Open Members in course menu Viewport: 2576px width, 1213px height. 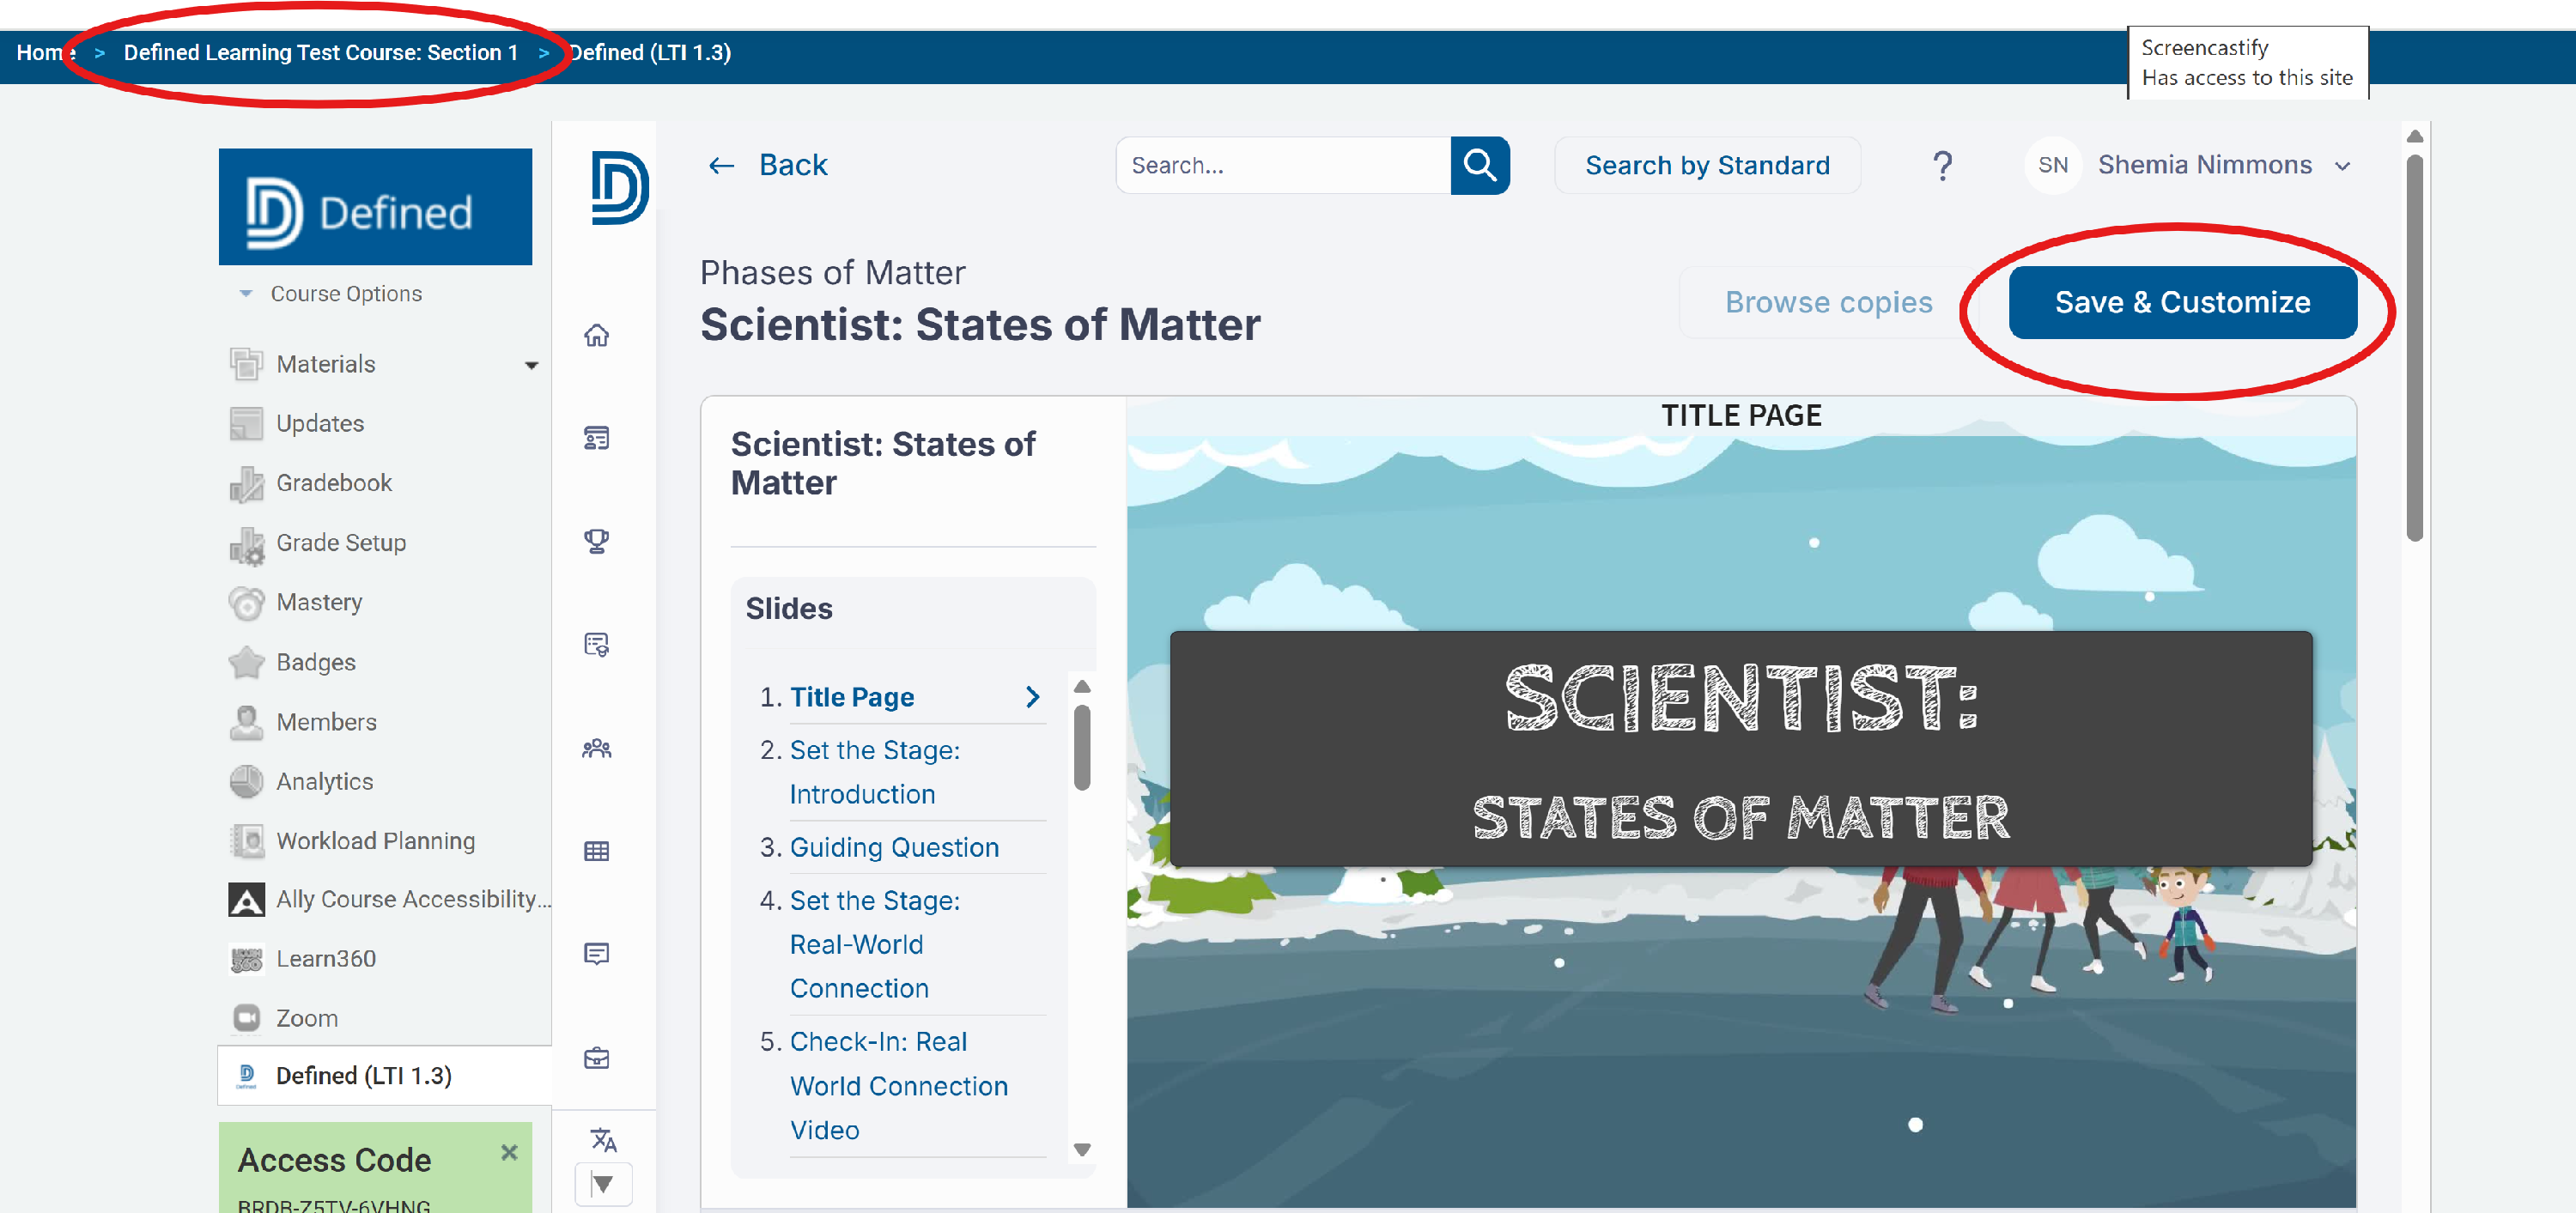click(x=326, y=721)
